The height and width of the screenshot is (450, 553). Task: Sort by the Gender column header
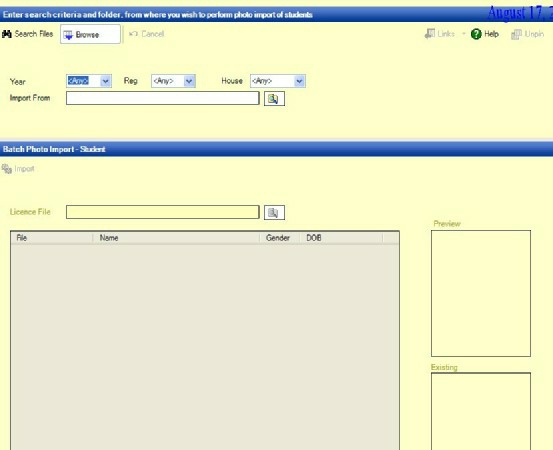coord(280,238)
